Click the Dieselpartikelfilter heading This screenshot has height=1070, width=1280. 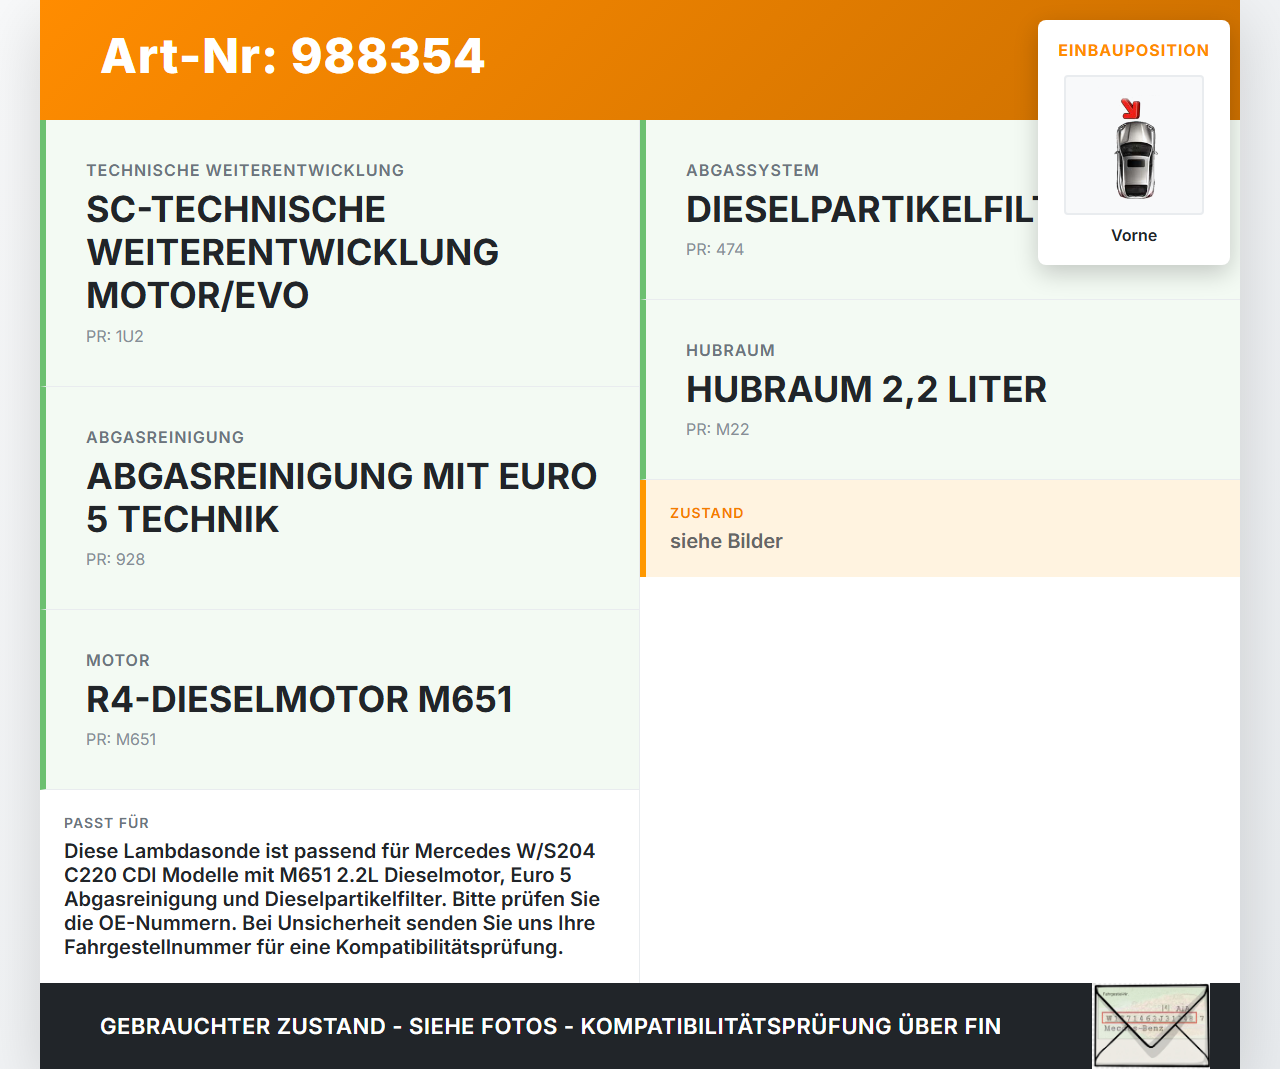pyautogui.click(x=862, y=210)
